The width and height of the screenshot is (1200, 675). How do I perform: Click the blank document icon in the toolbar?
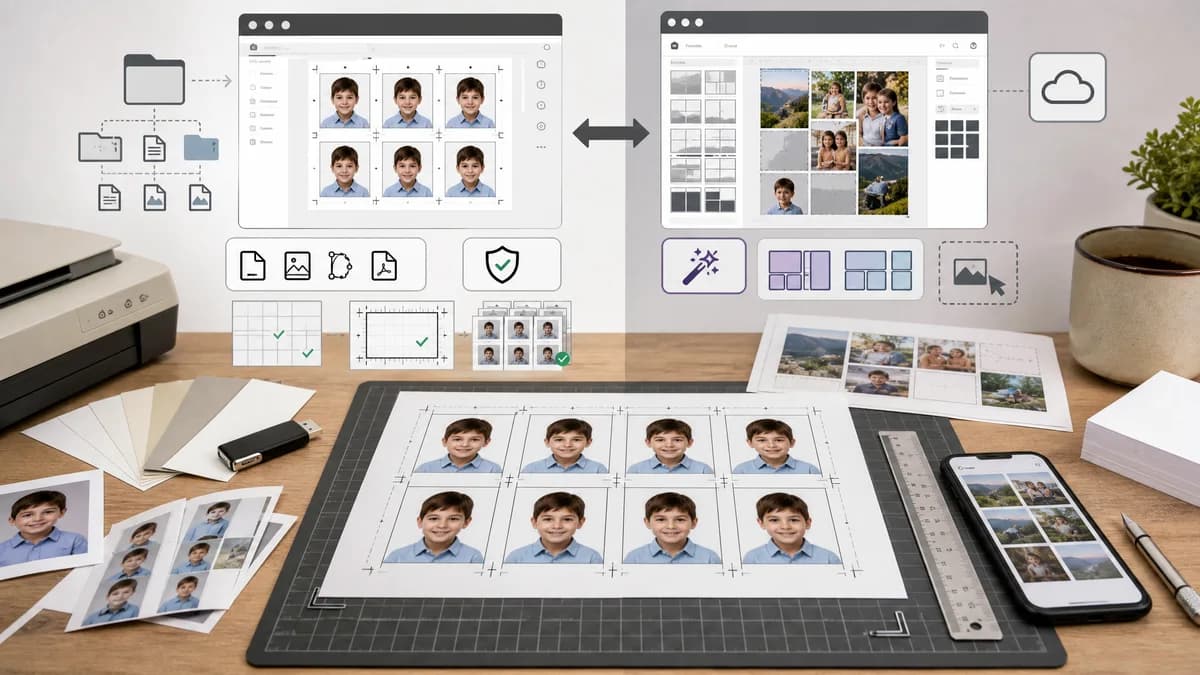click(x=253, y=265)
